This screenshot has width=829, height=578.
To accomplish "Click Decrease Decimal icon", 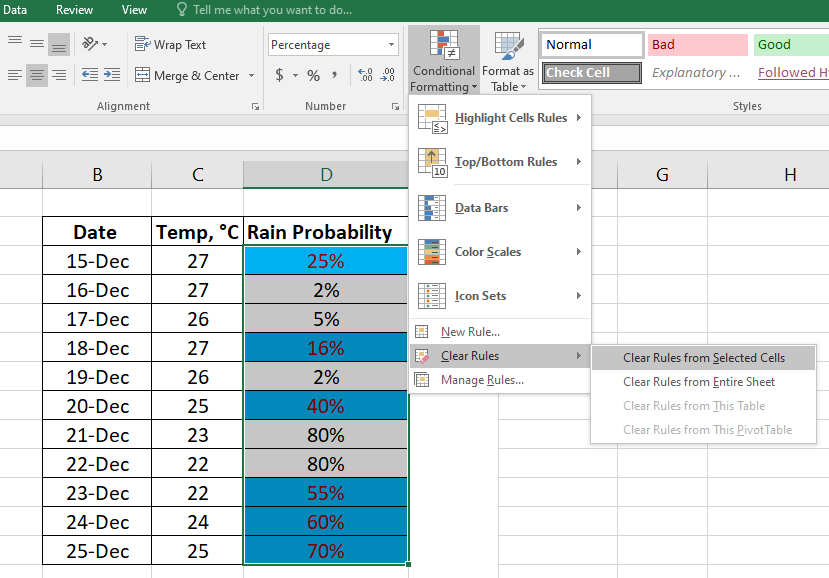I will click(x=388, y=76).
